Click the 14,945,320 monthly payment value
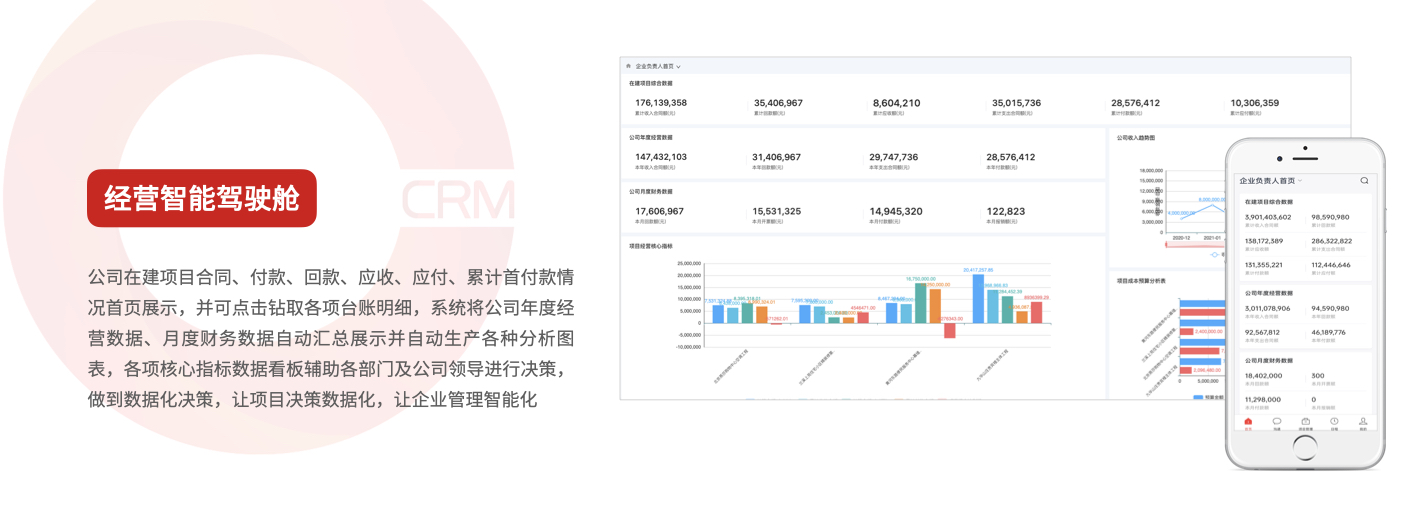Screen dimensions: 1420x532 [x=896, y=211]
